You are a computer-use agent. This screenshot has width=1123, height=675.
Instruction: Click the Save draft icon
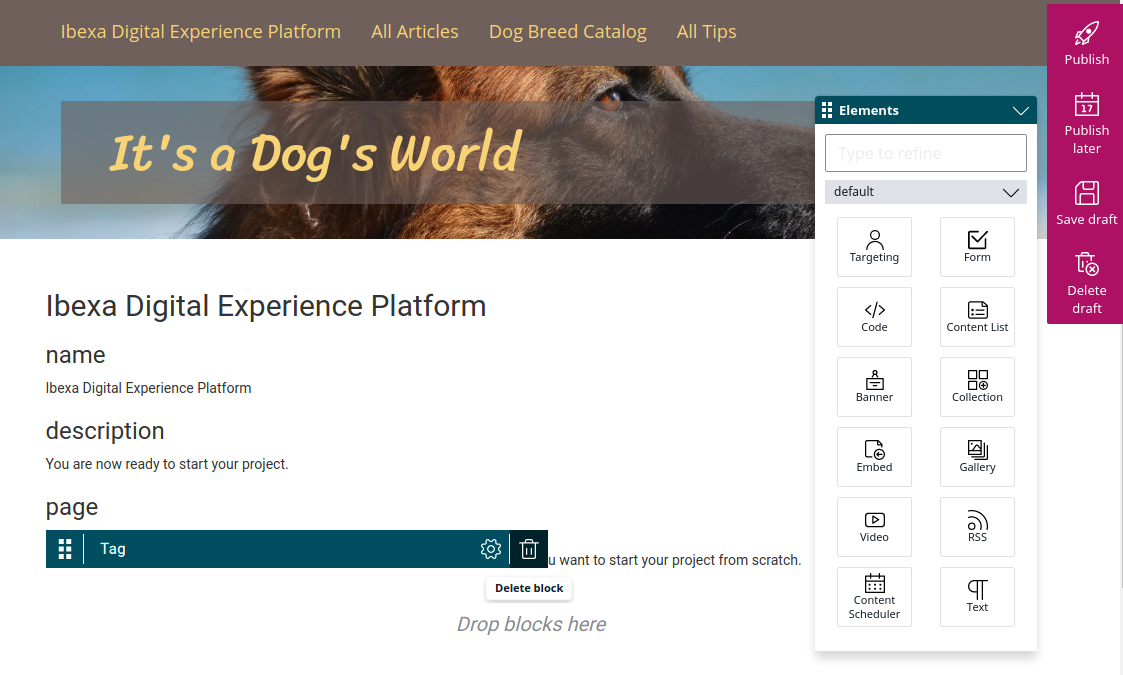(x=1086, y=193)
